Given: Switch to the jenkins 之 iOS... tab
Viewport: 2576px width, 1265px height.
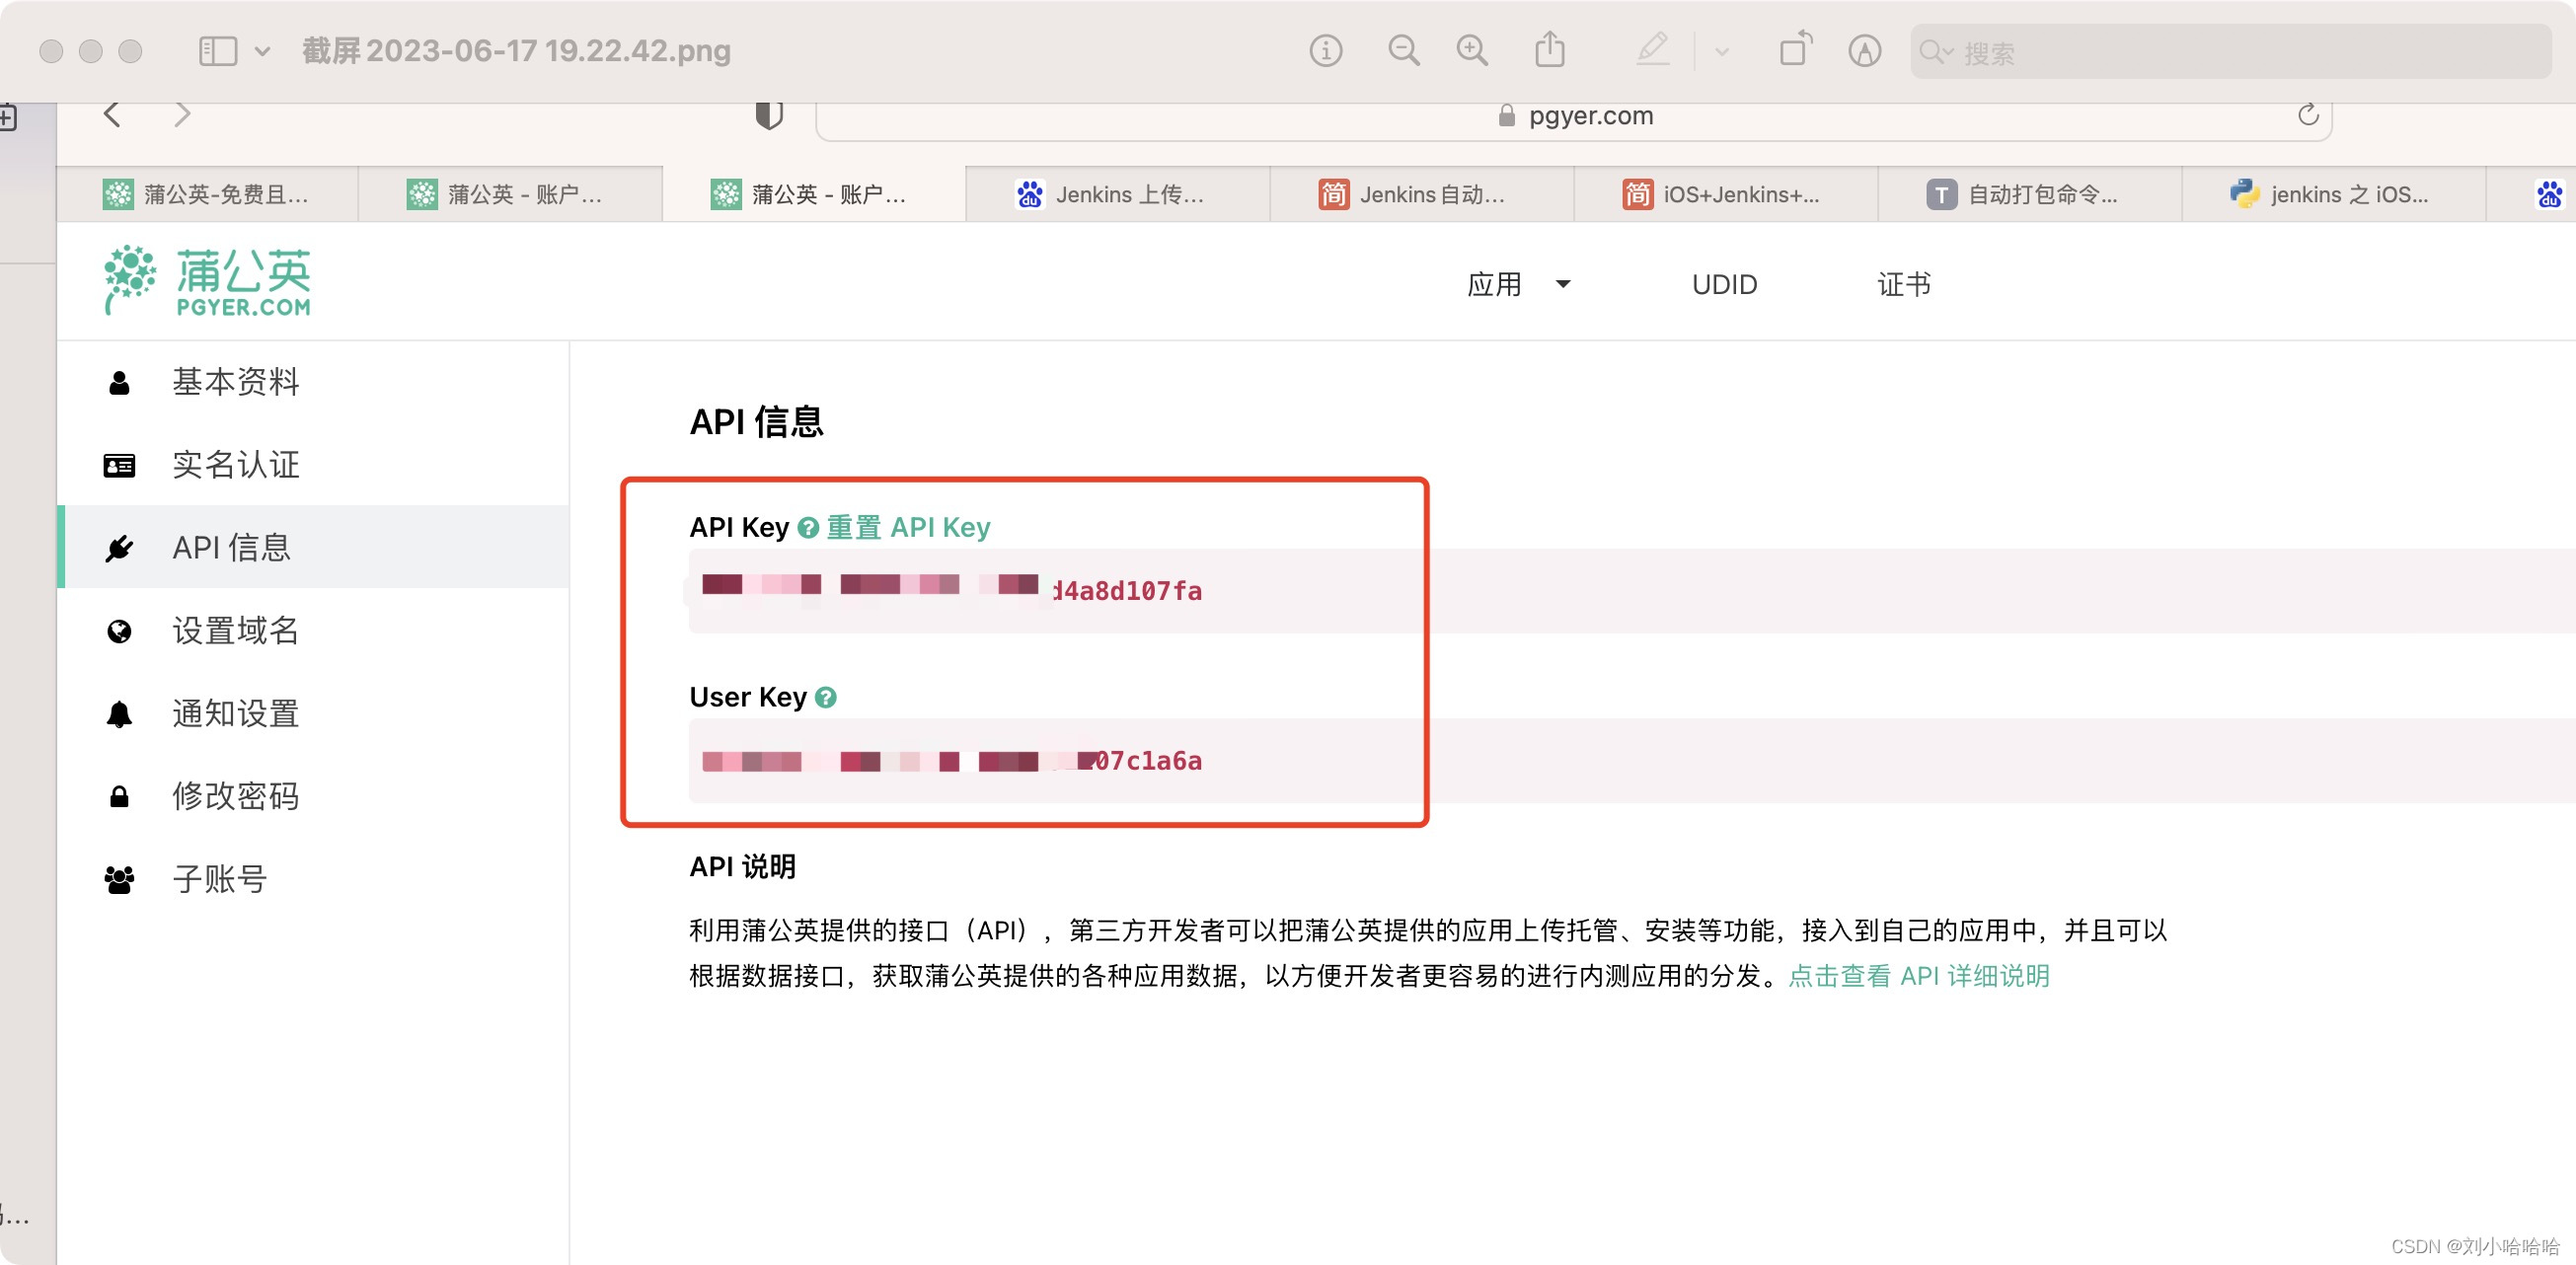Looking at the screenshot, I should click(2334, 194).
